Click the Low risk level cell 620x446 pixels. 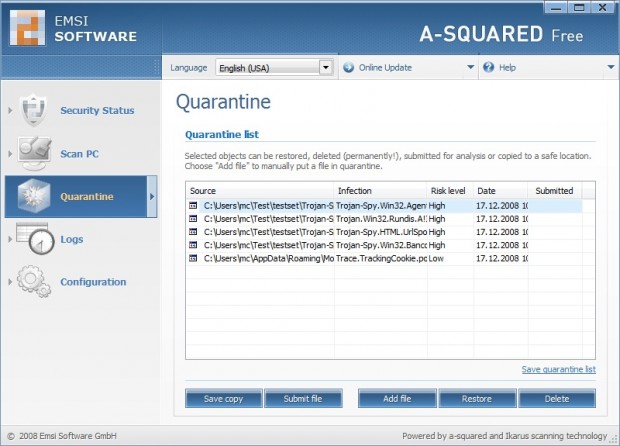coord(436,258)
